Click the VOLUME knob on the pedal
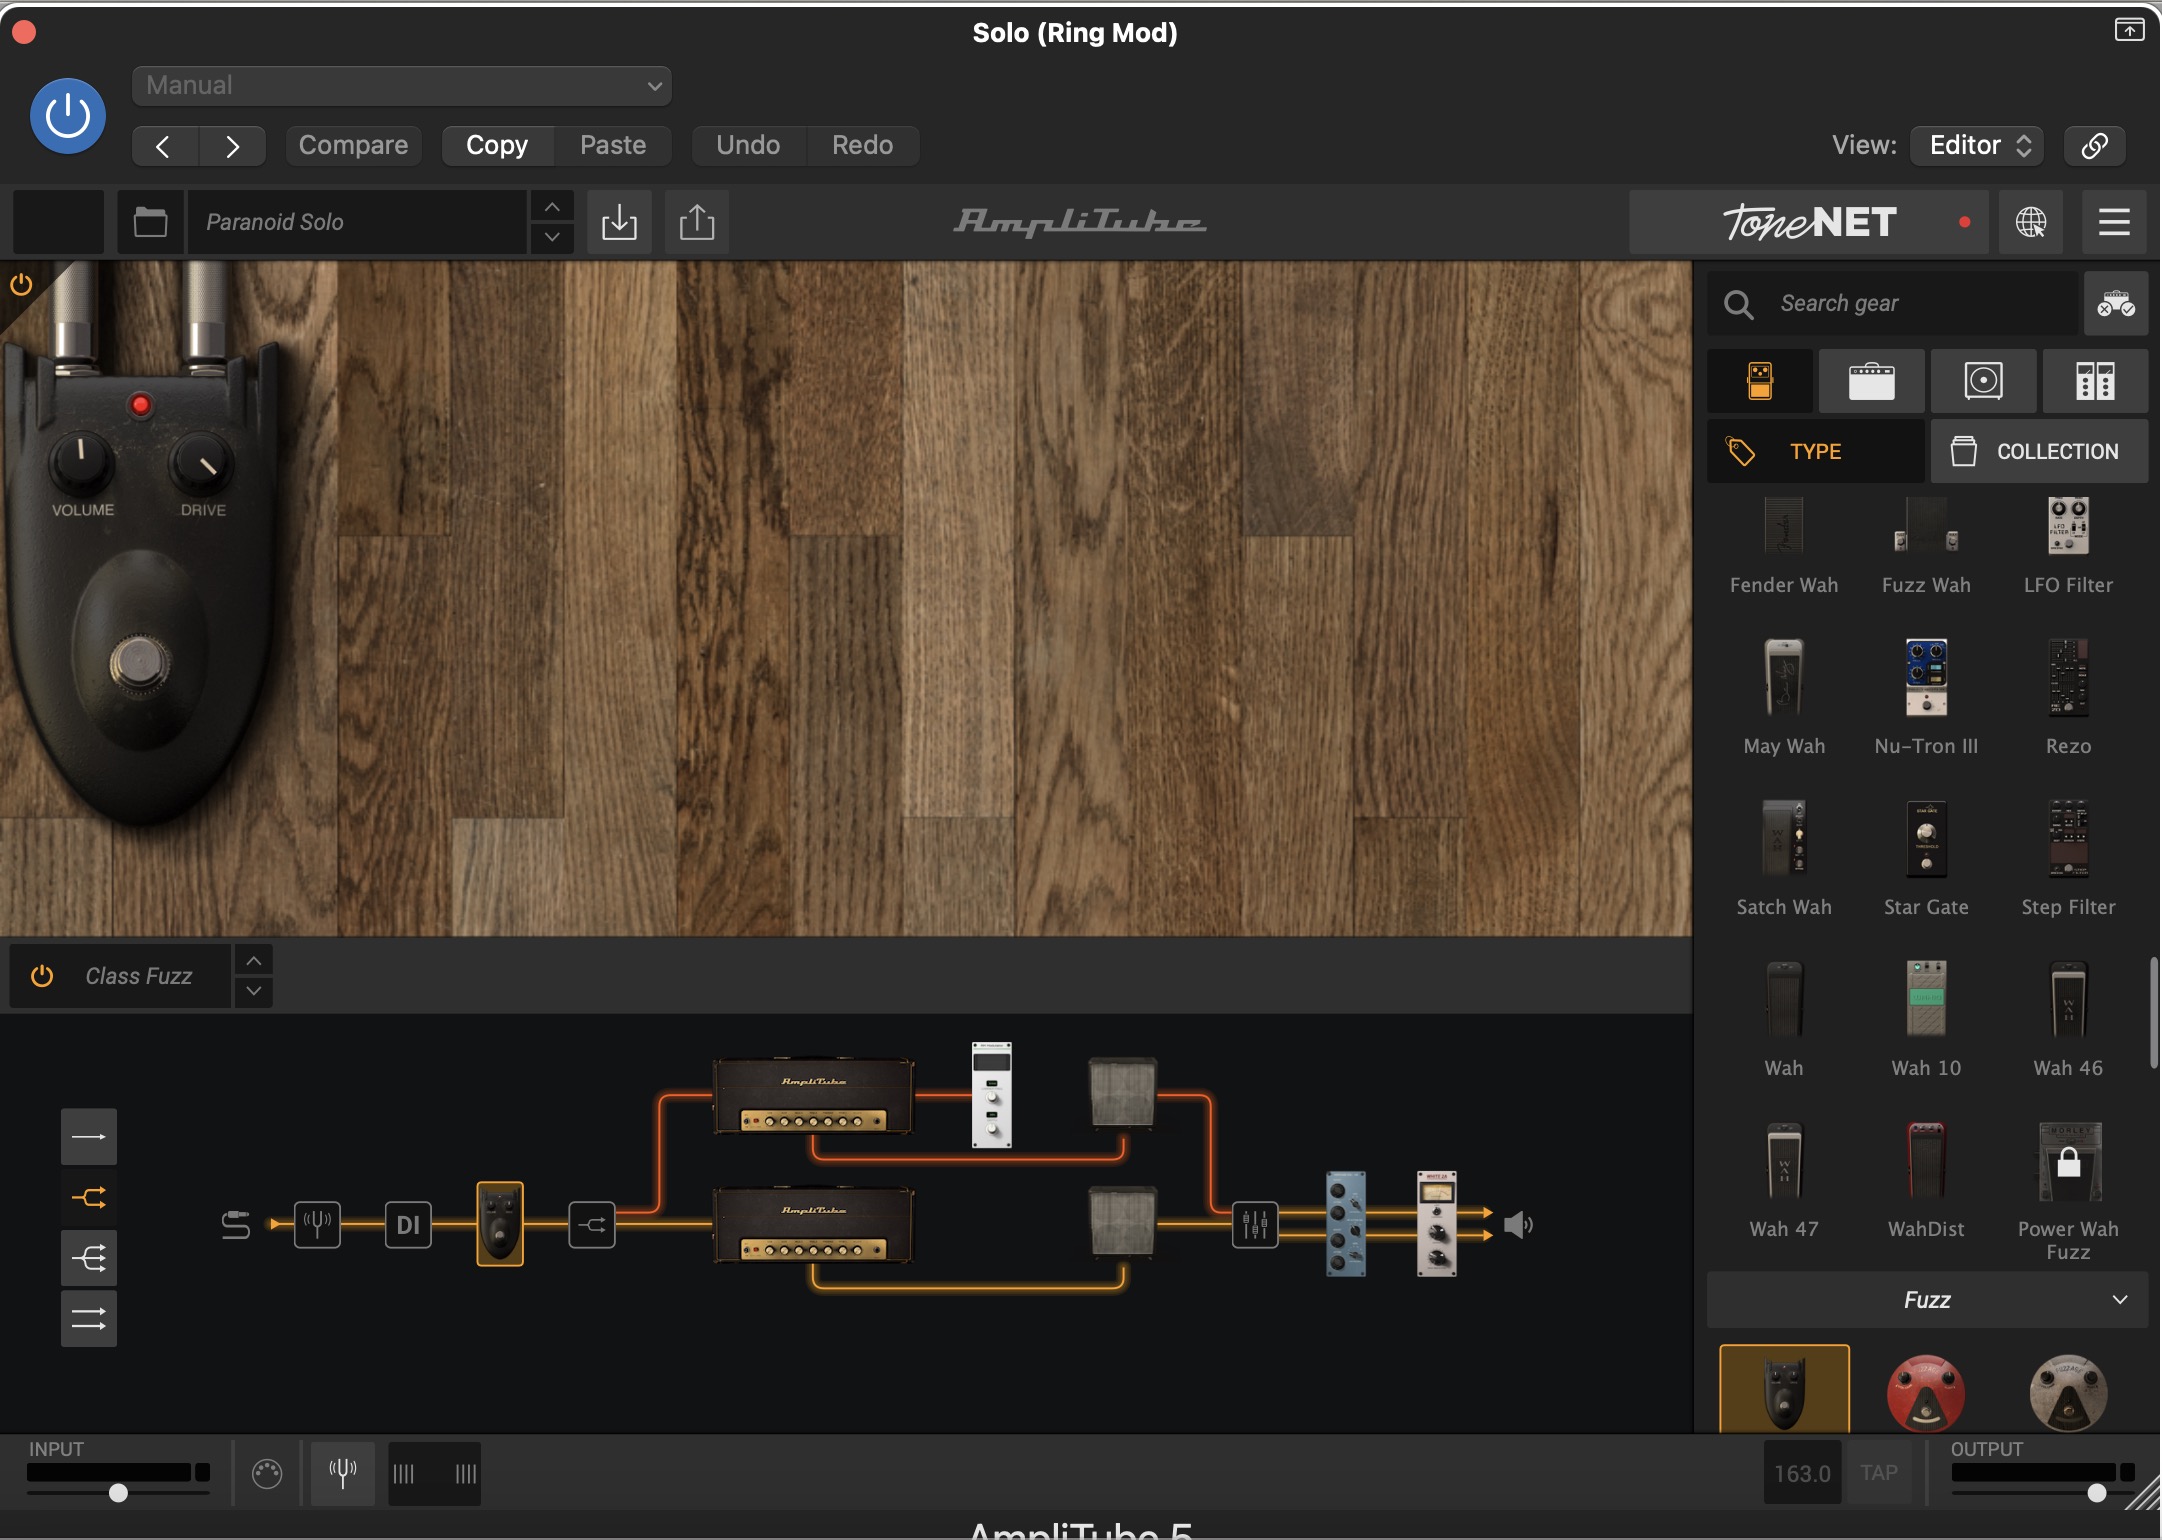The height and width of the screenshot is (1540, 2162). pyautogui.click(x=81, y=461)
